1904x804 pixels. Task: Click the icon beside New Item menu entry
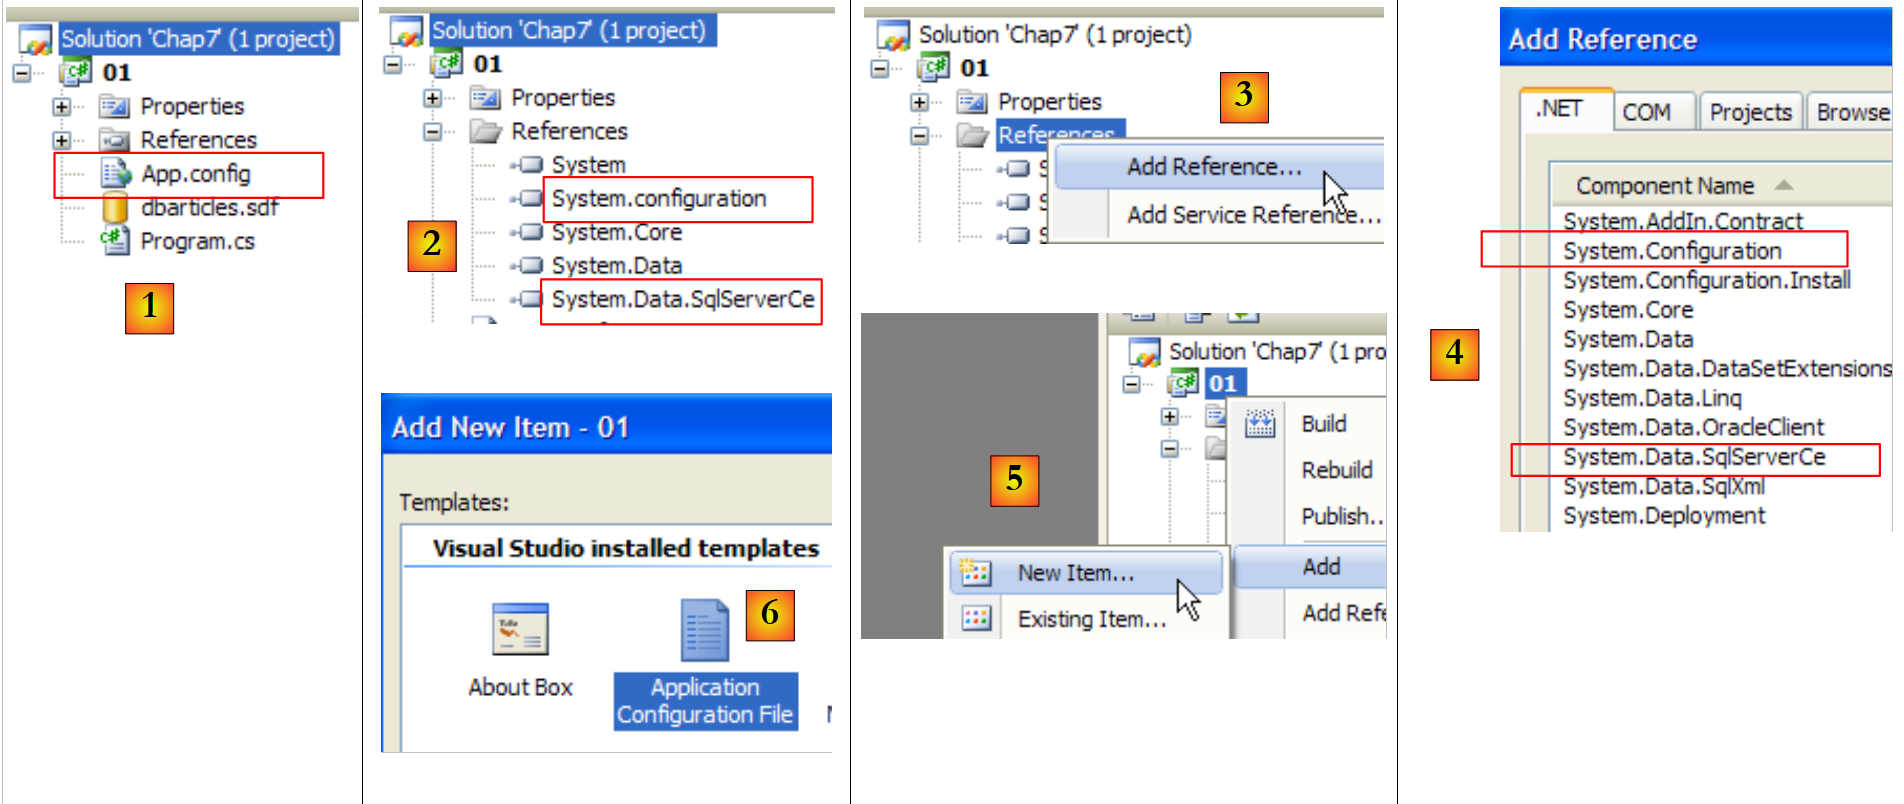[x=975, y=573]
